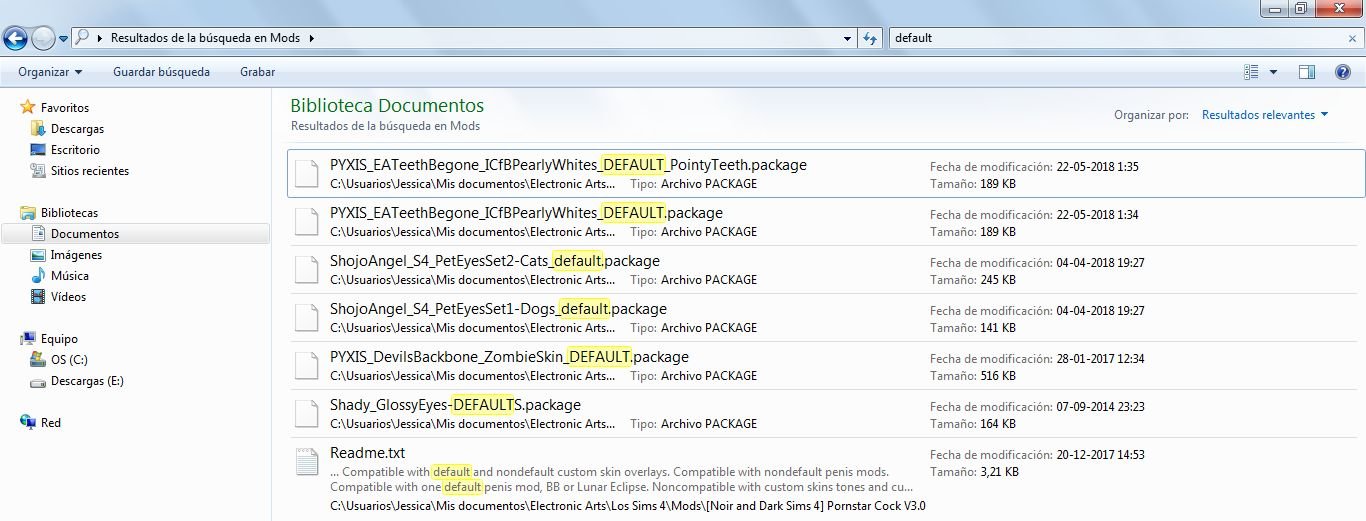Go back with the Back arrow button

coord(15,38)
